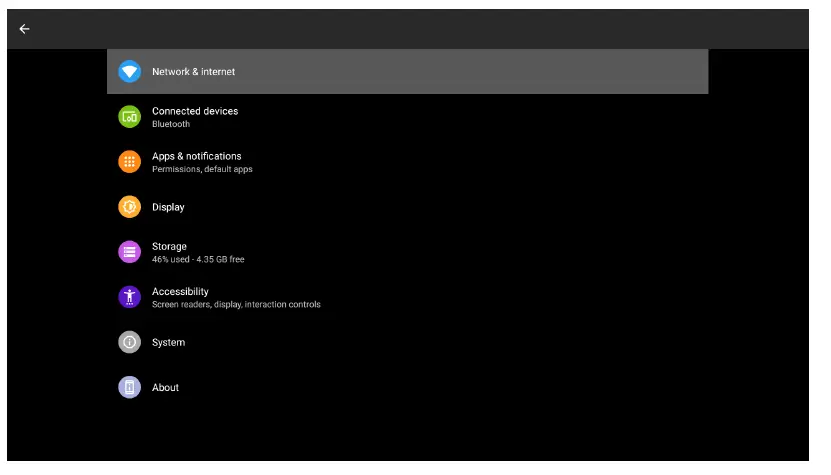Click the orange Apps grid icon

[129, 162]
